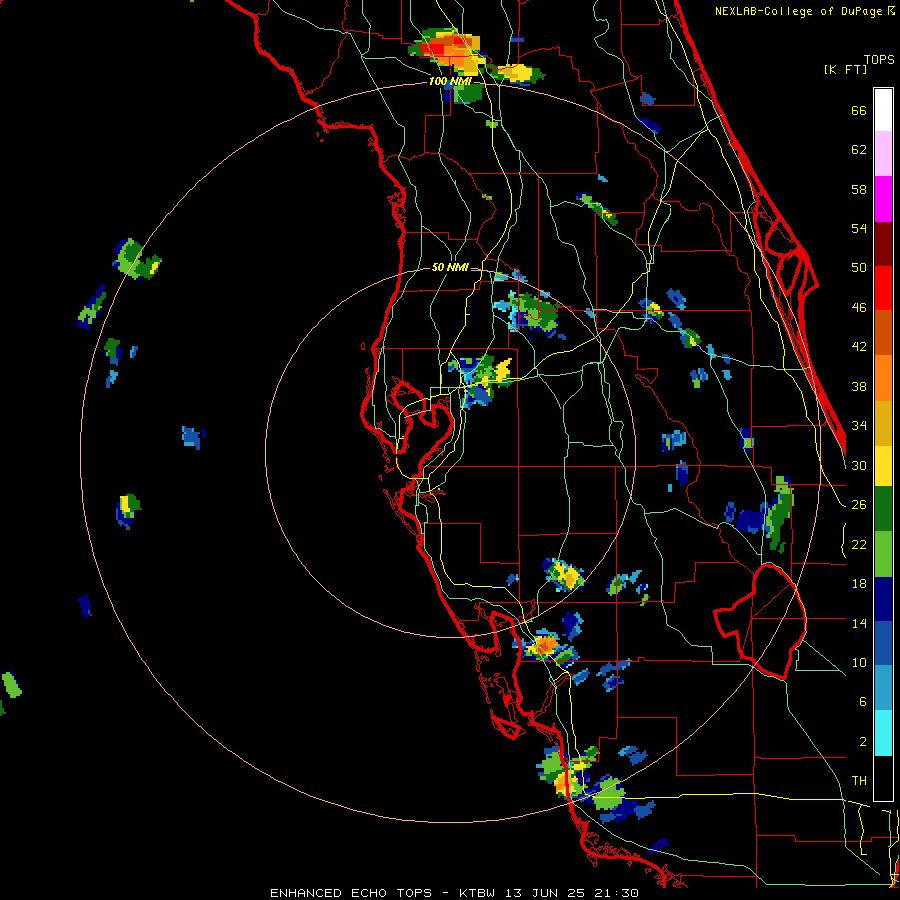
Task: Click the legend value 66
Action: (x=859, y=111)
